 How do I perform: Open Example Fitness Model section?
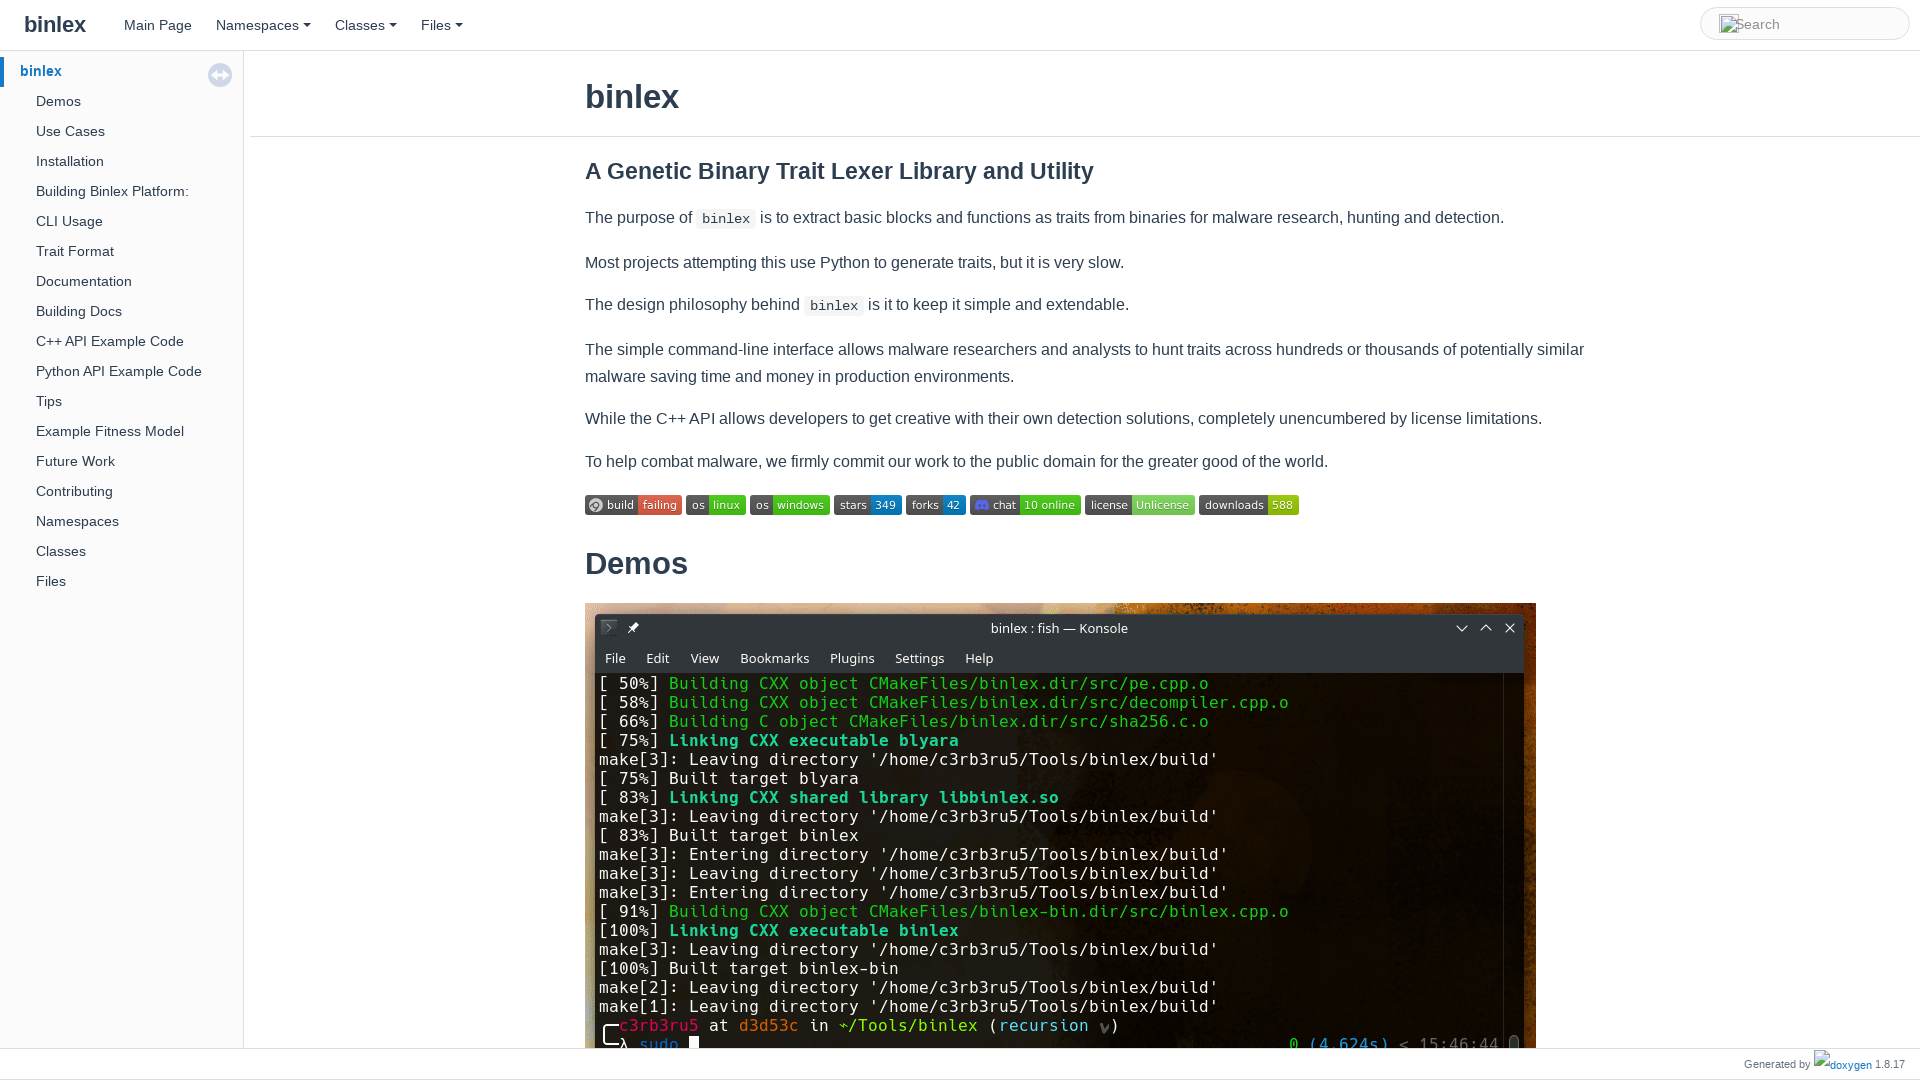tap(110, 431)
